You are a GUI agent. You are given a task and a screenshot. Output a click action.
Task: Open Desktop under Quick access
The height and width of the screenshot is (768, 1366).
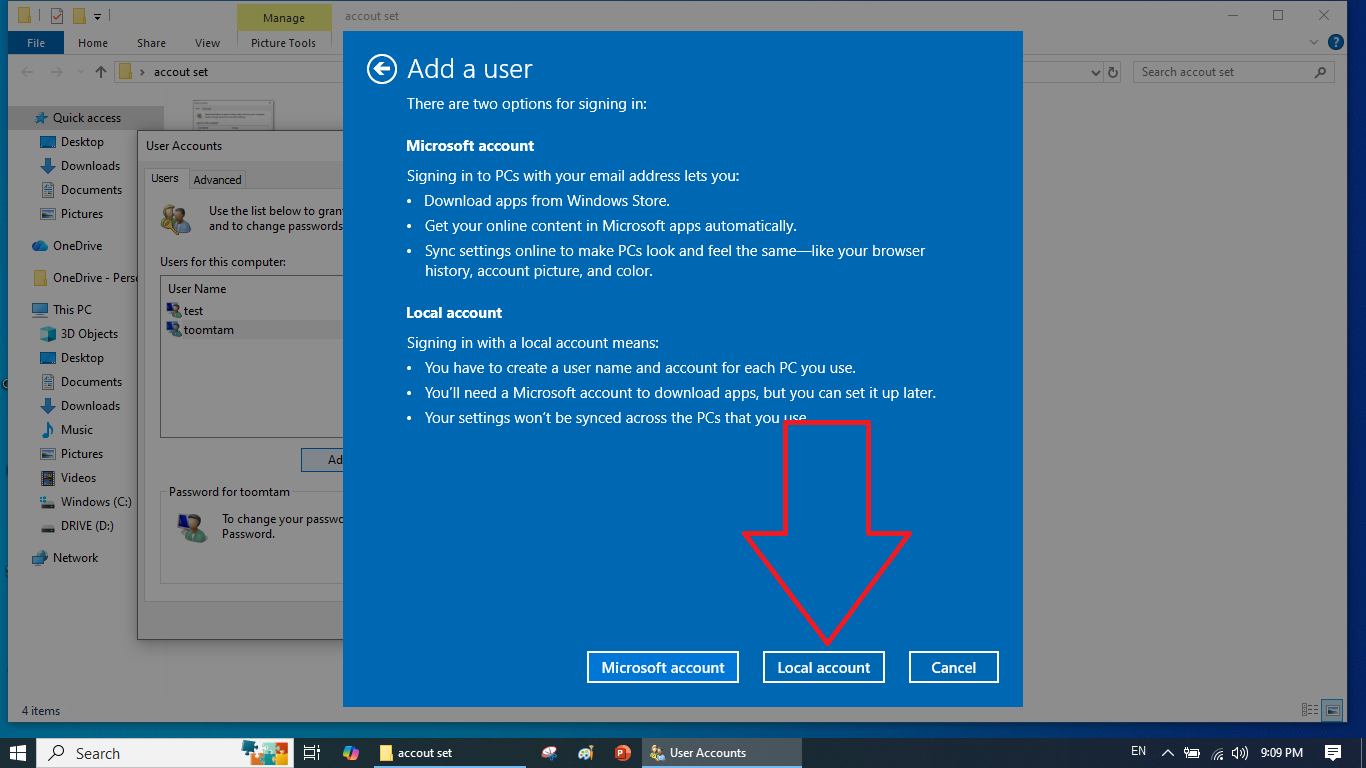[82, 142]
